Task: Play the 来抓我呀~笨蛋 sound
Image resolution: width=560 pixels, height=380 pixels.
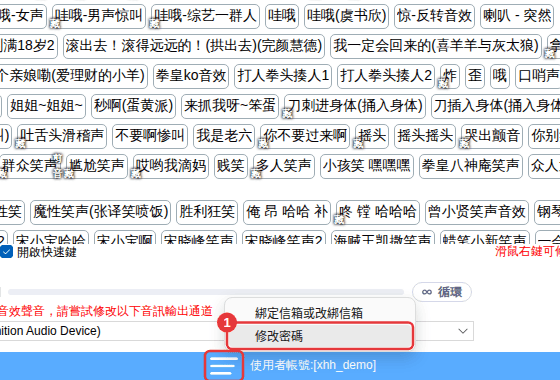Action: coord(230,106)
